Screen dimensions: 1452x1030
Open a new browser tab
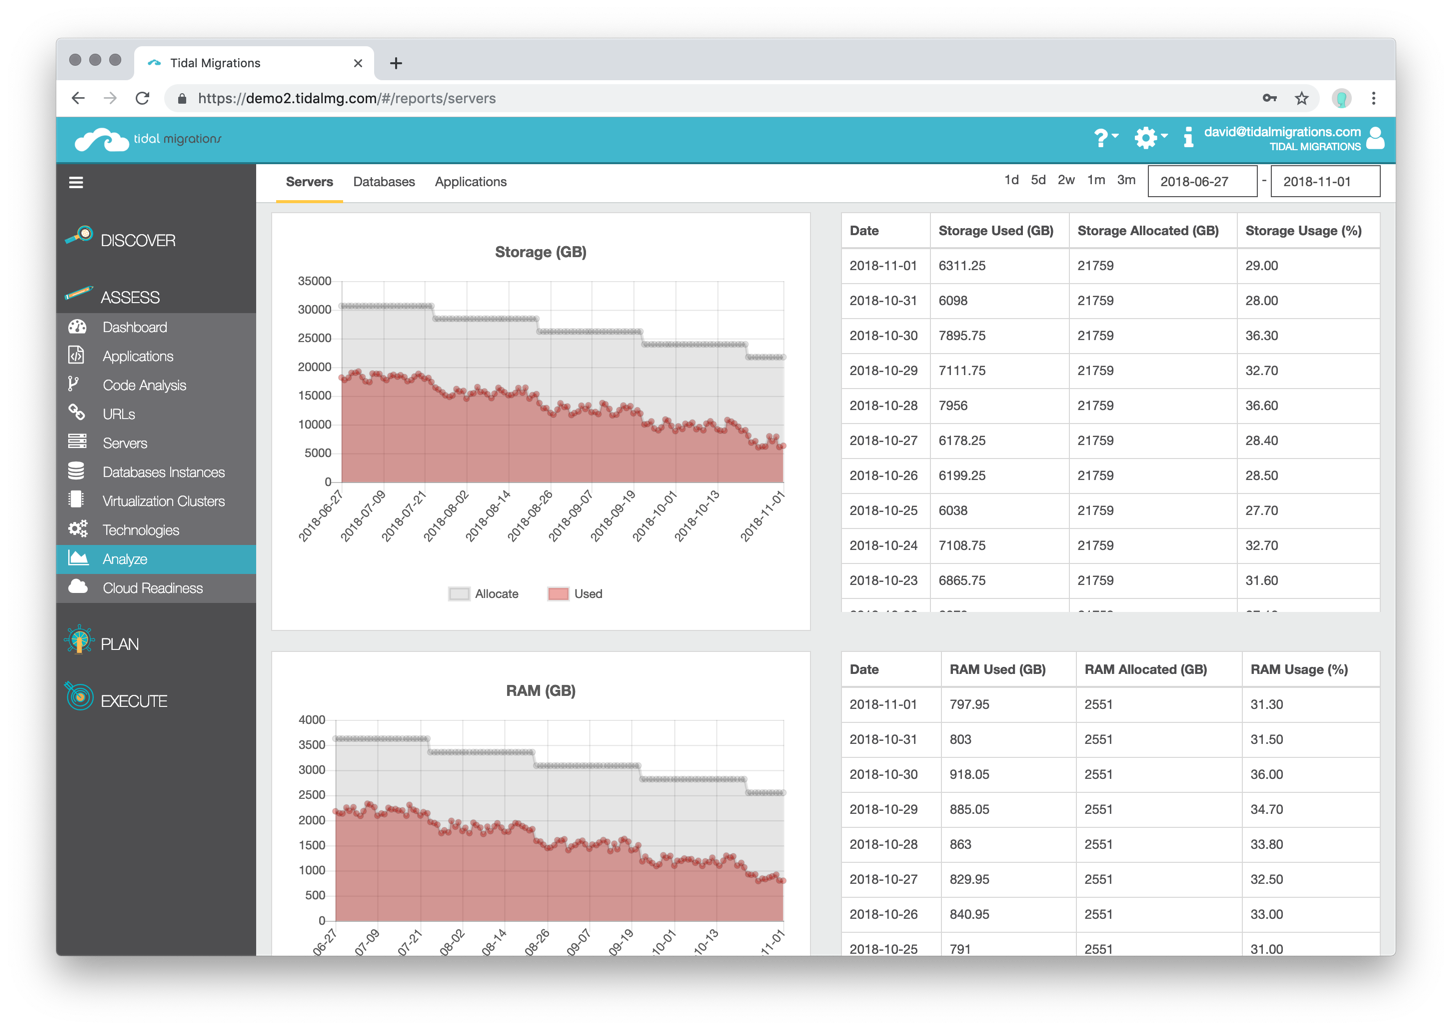[x=396, y=63]
